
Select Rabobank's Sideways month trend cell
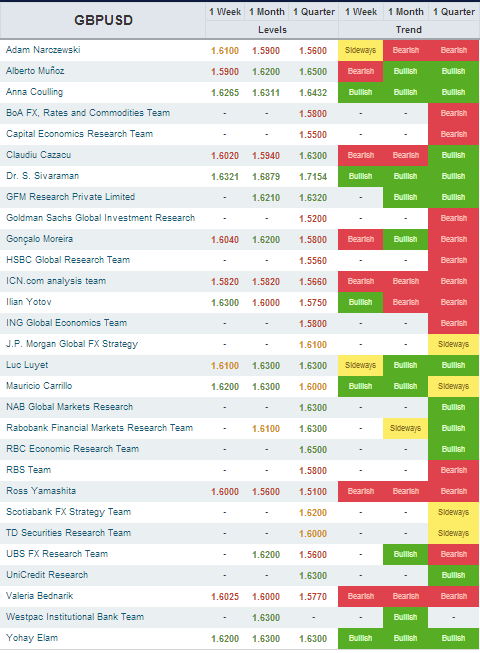(405, 428)
